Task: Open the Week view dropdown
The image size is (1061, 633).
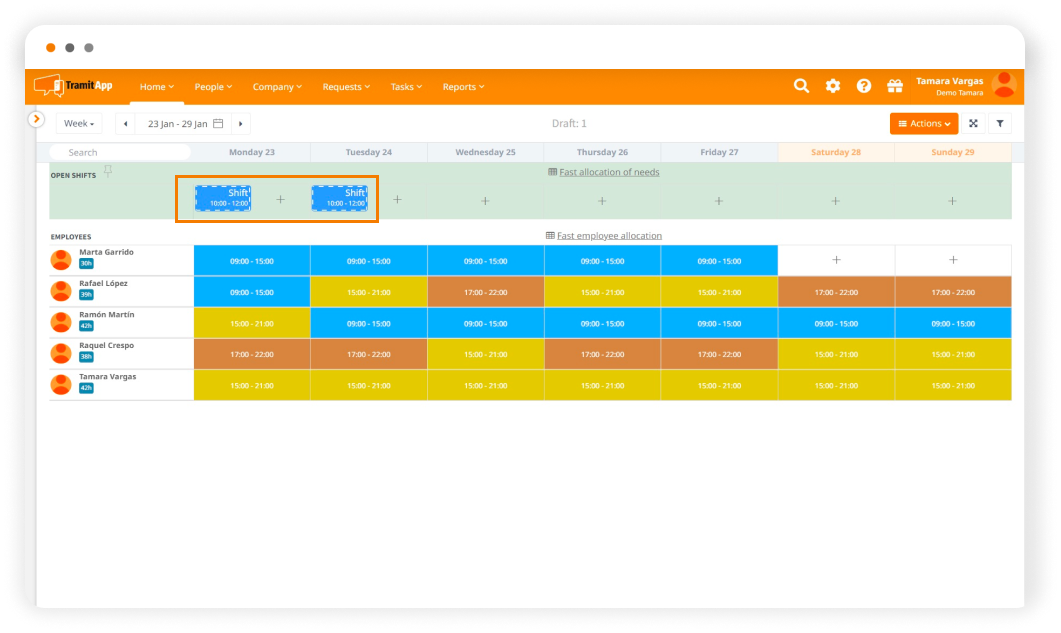Action: point(79,124)
